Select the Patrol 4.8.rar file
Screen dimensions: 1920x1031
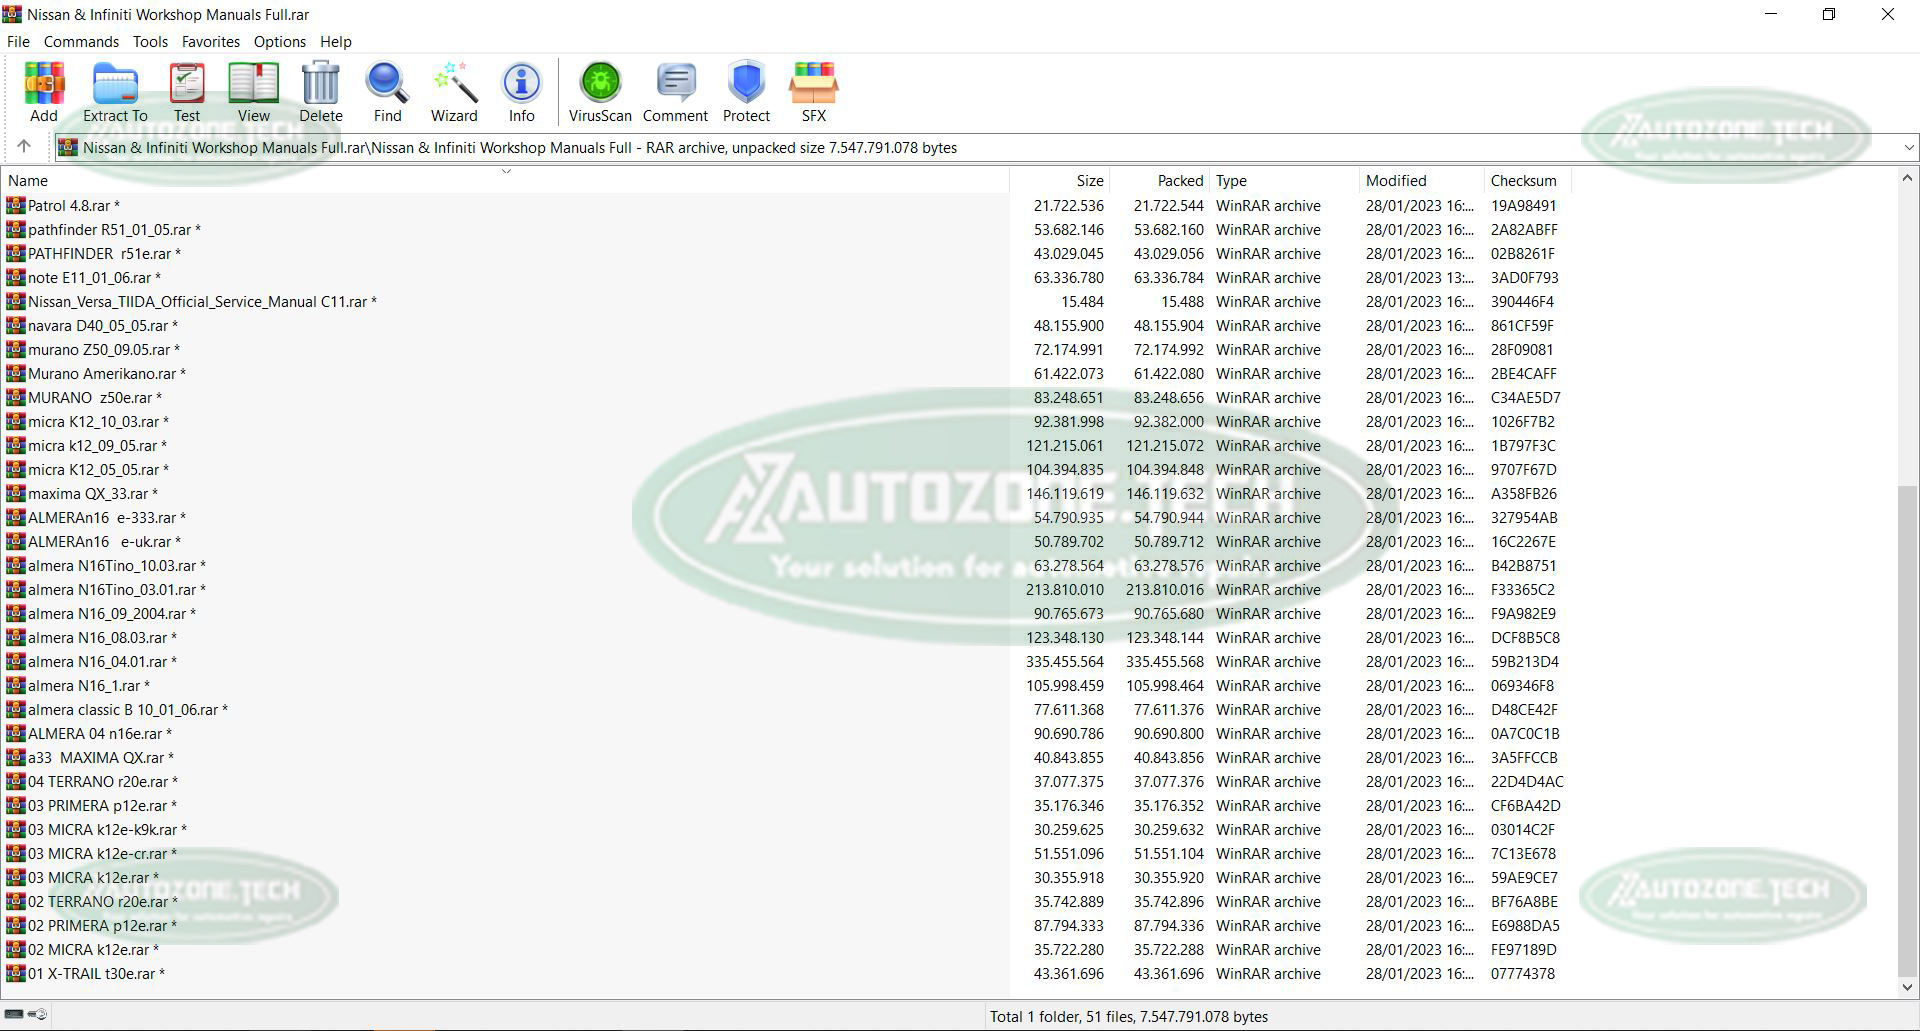tap(68, 206)
